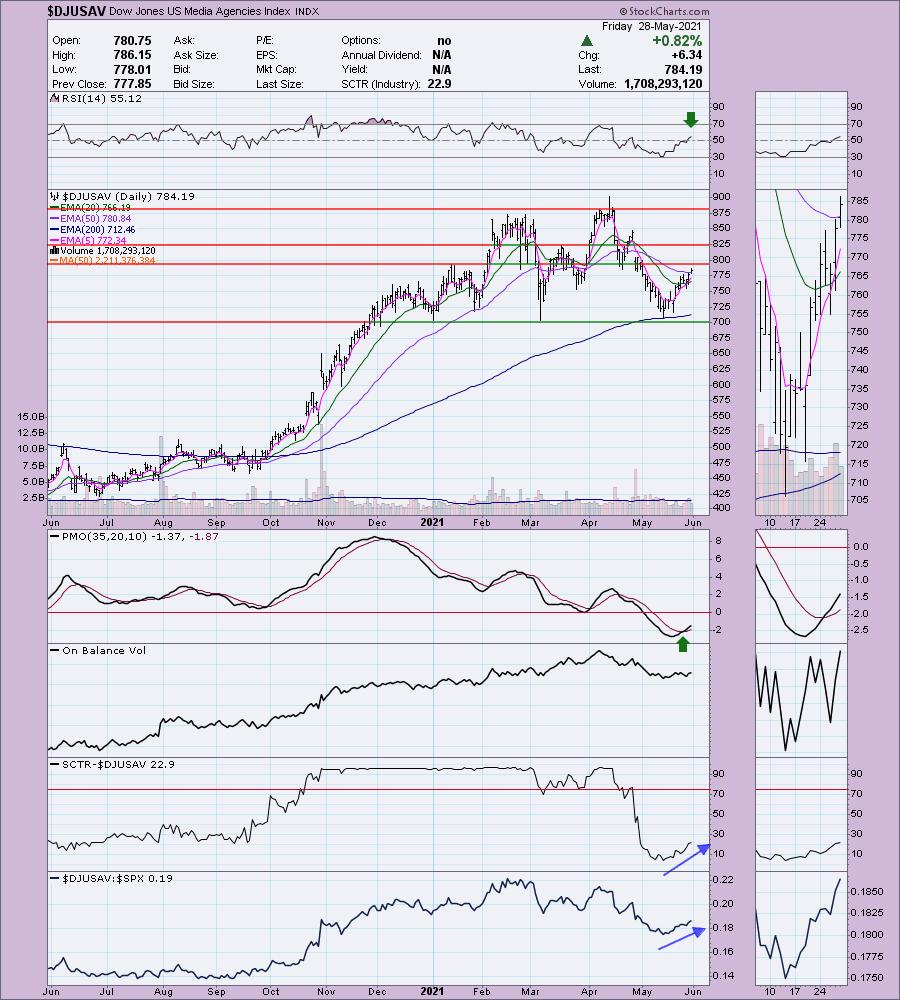Select the +0.82% percent change value
Image resolution: width=900 pixels, height=1000 pixels.
677,40
